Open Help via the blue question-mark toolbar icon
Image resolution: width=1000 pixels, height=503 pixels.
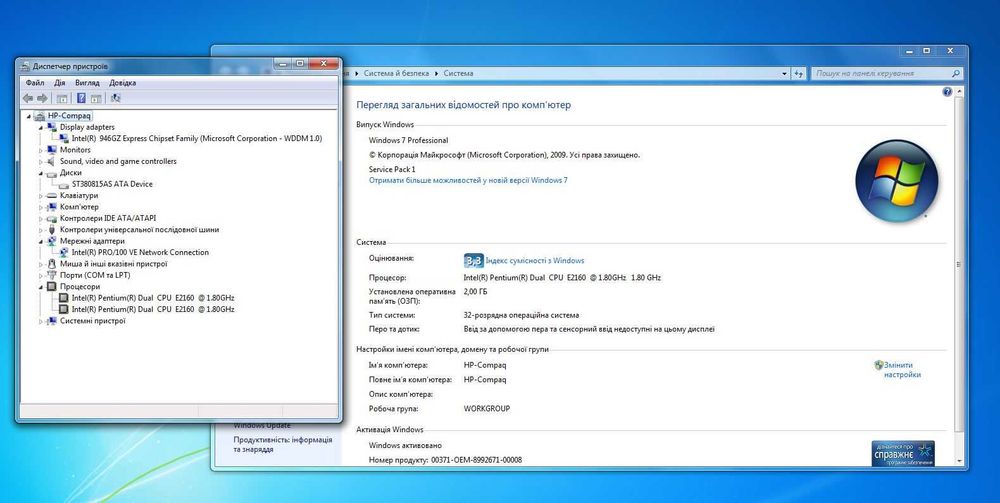point(81,98)
